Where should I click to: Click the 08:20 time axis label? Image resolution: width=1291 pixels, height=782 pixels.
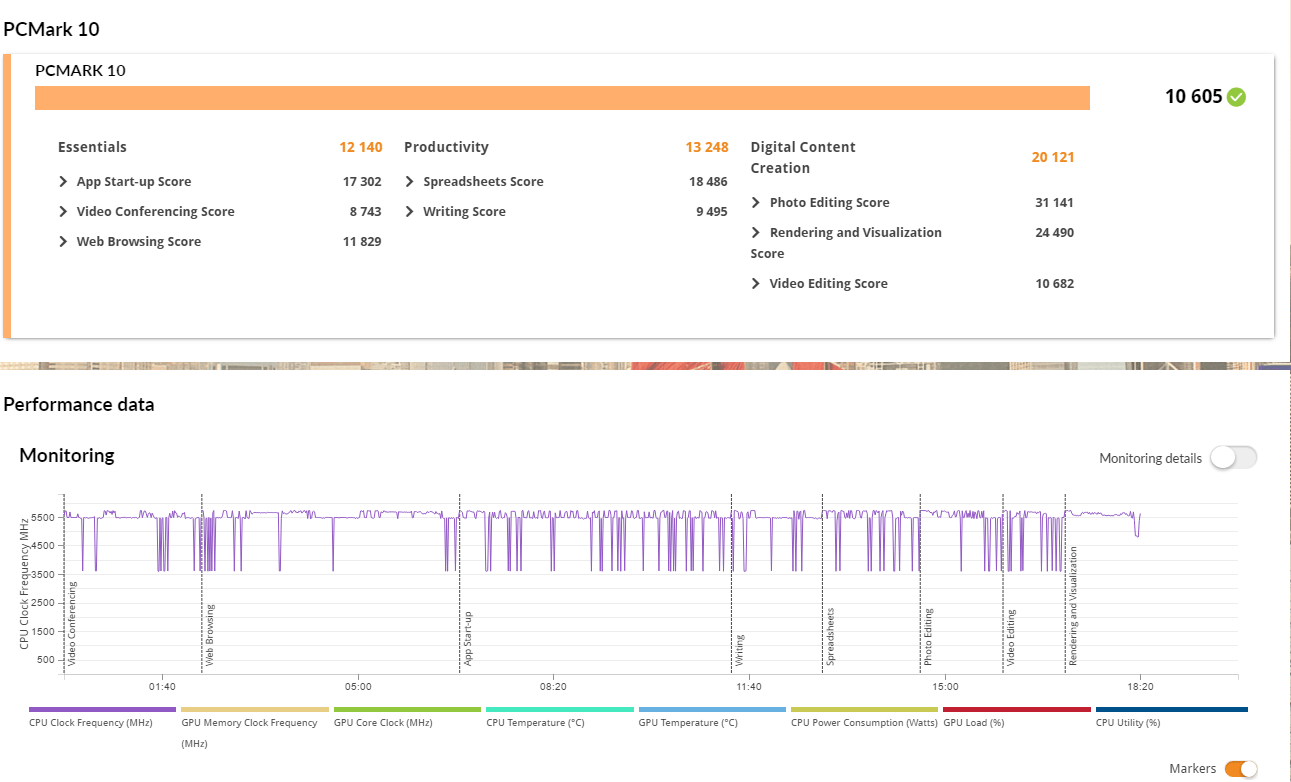553,687
